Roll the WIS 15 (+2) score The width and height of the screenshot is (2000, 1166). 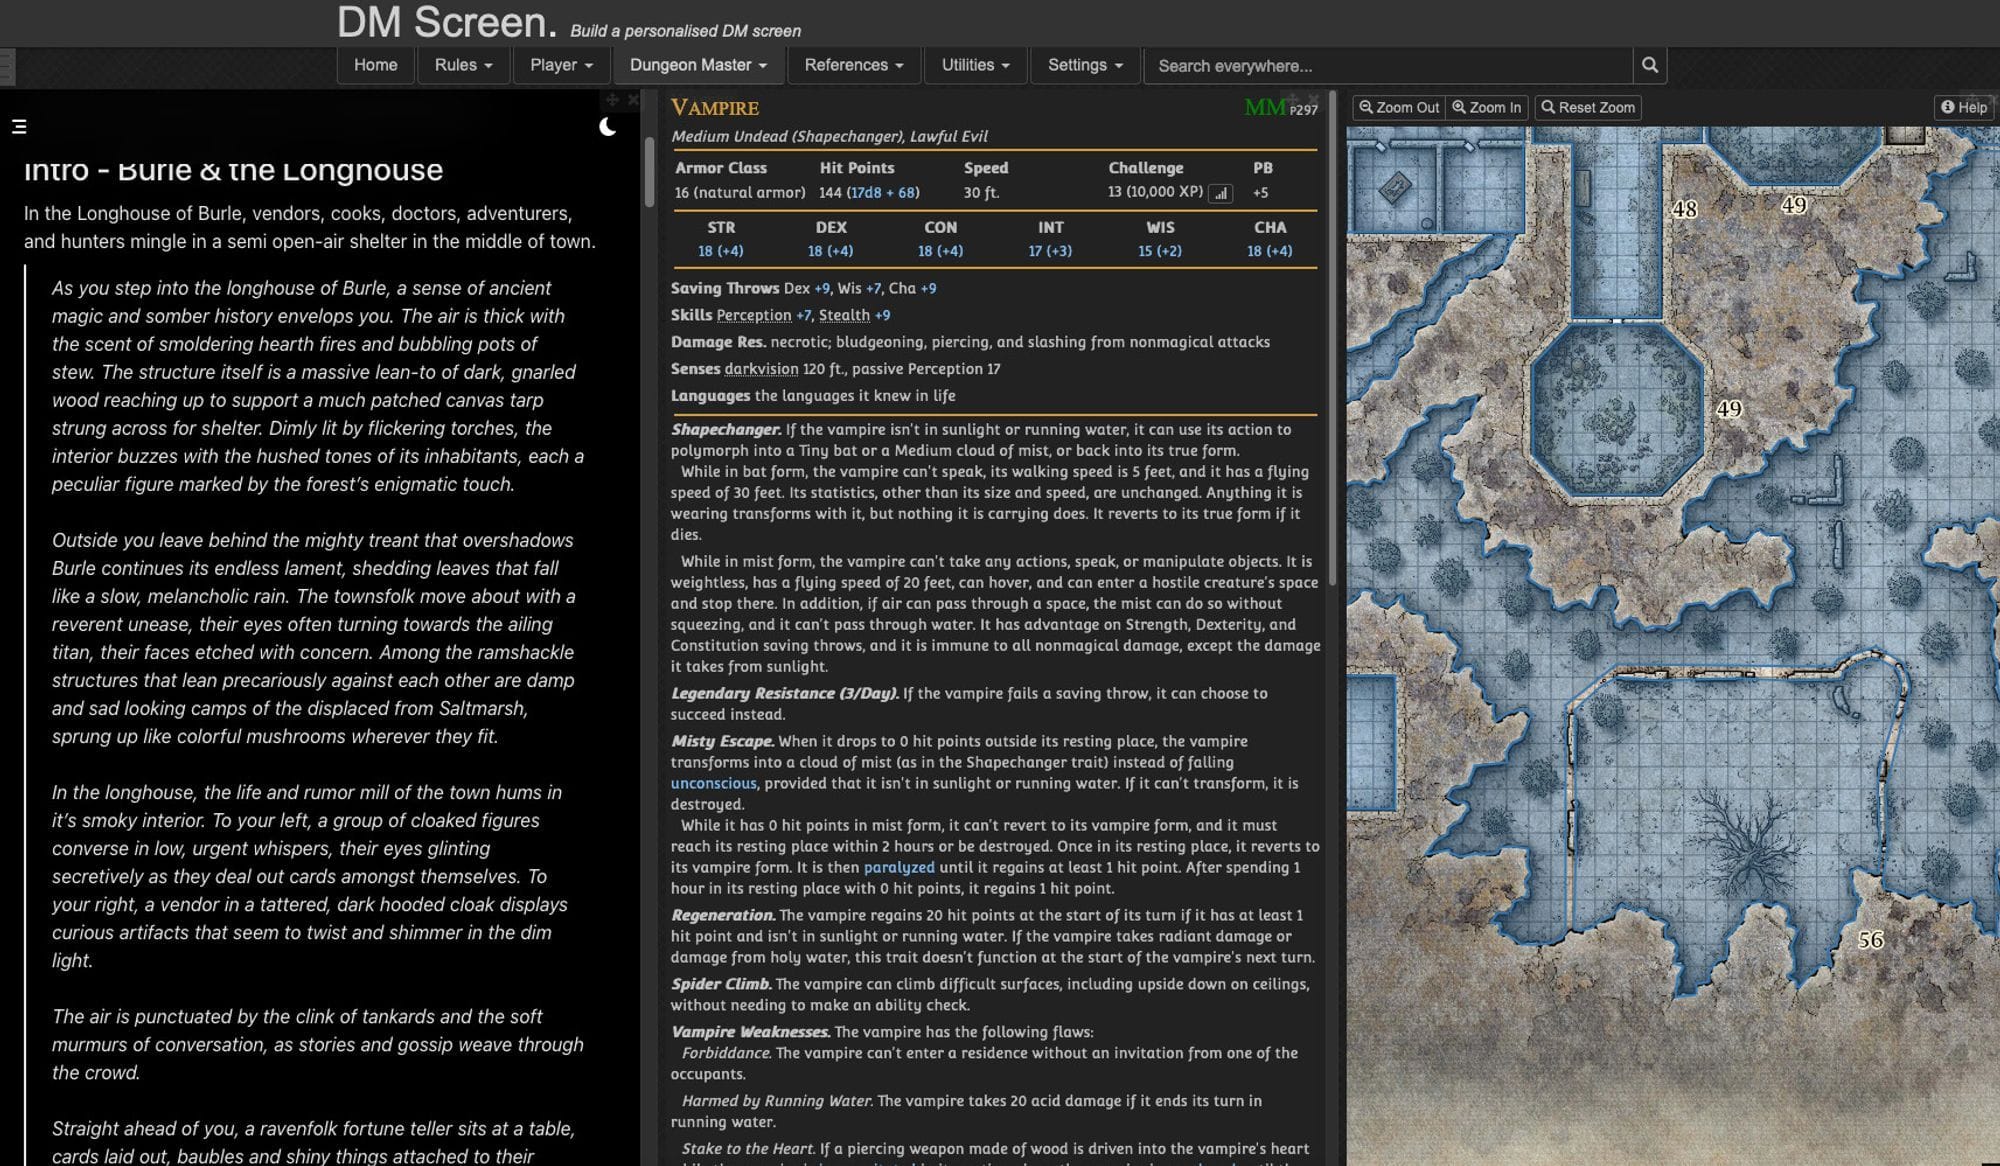tap(1160, 251)
